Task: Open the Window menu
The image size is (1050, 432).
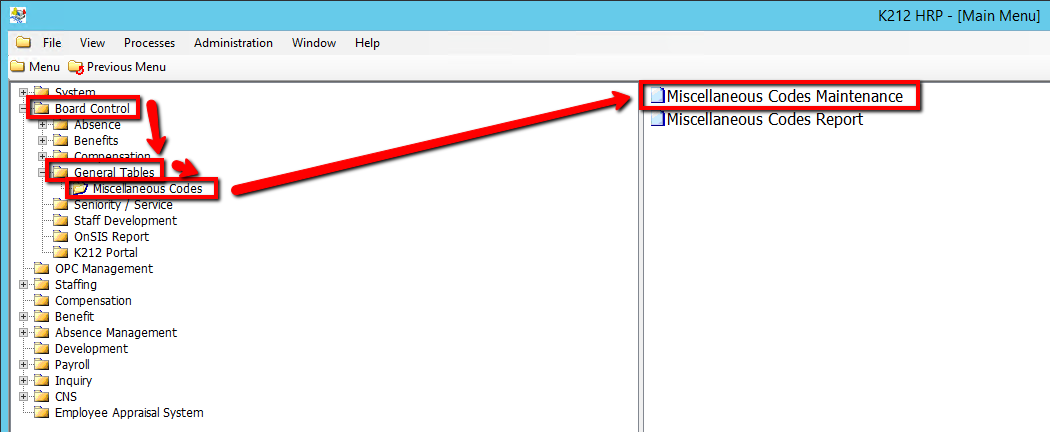Action: (313, 43)
